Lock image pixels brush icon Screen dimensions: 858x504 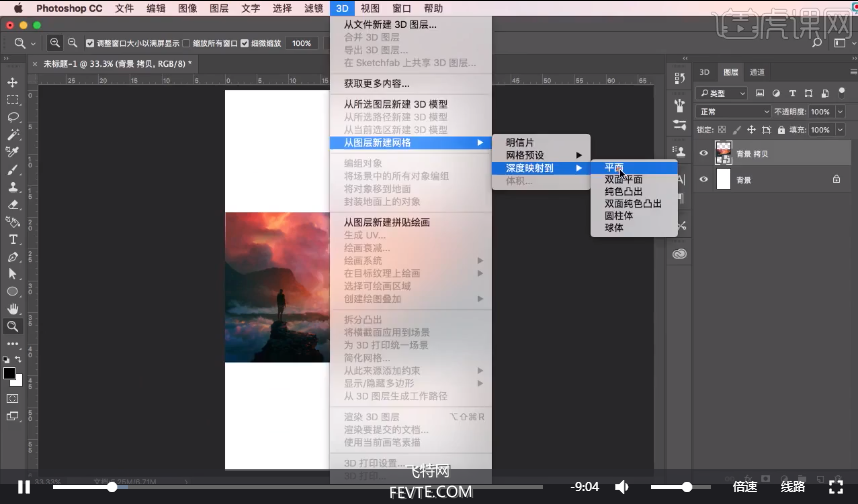[737, 130]
